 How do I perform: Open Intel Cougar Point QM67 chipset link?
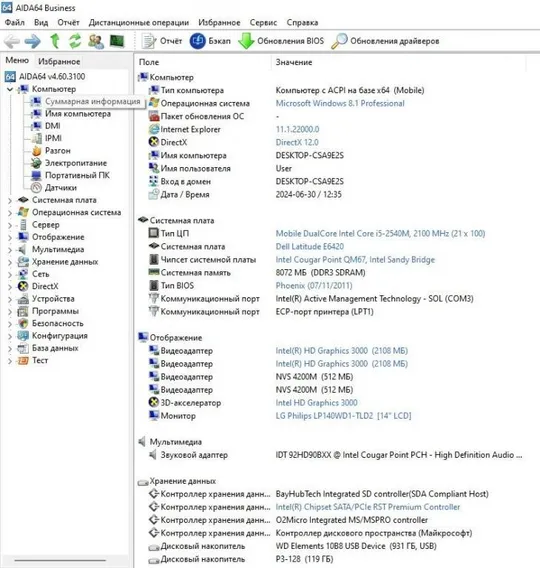(355, 260)
